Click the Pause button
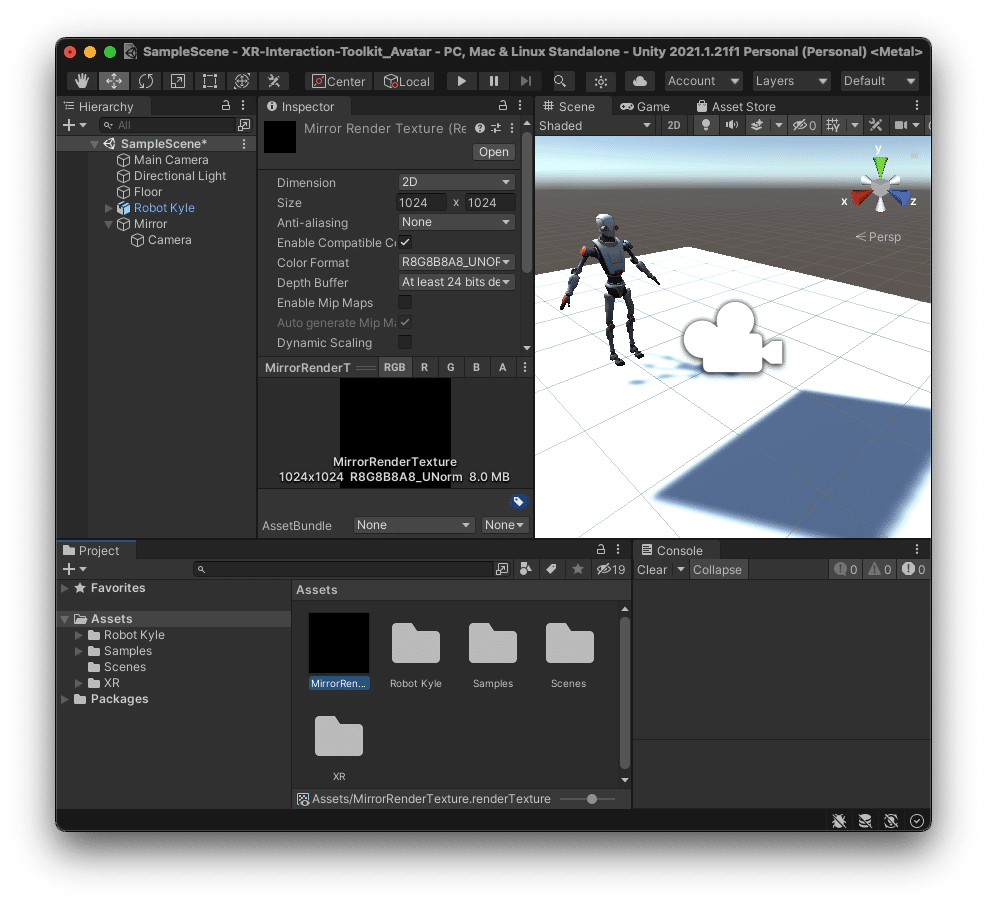Screen dimensions: 987x905 coord(494,81)
